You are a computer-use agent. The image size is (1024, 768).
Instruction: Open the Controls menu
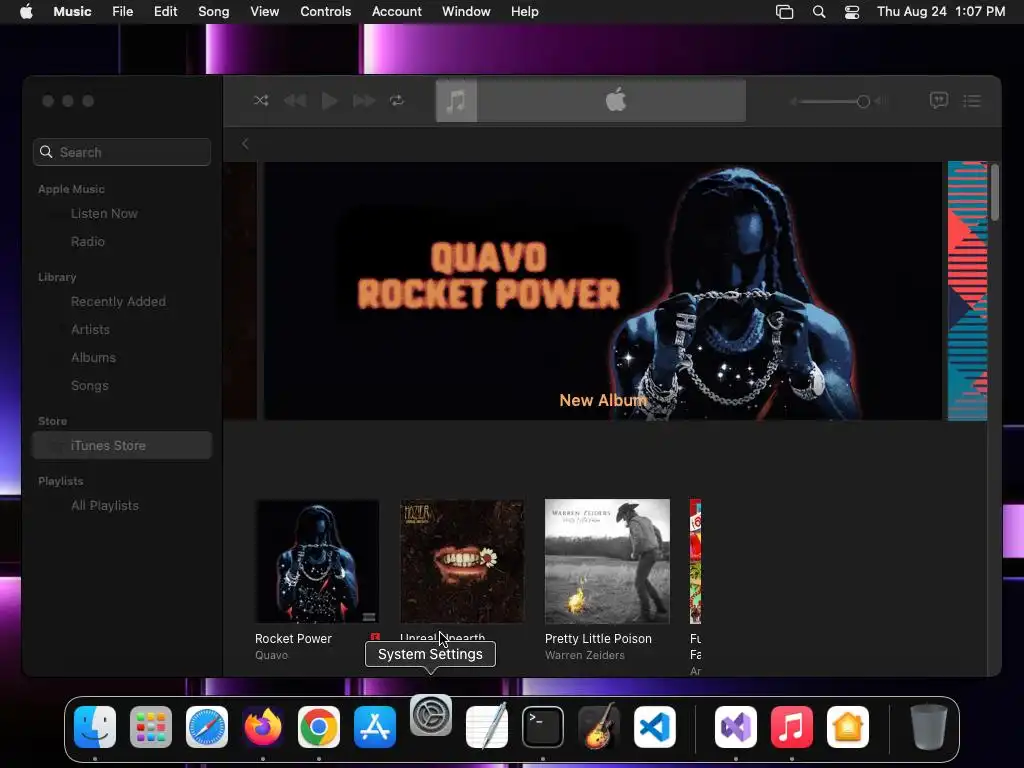coord(325,12)
